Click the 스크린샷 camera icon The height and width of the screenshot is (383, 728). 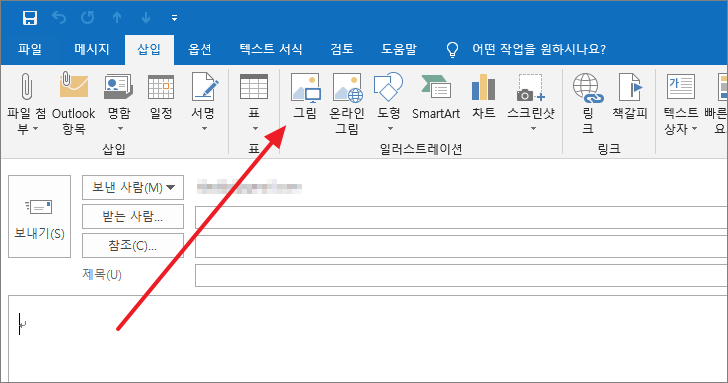tap(531, 87)
